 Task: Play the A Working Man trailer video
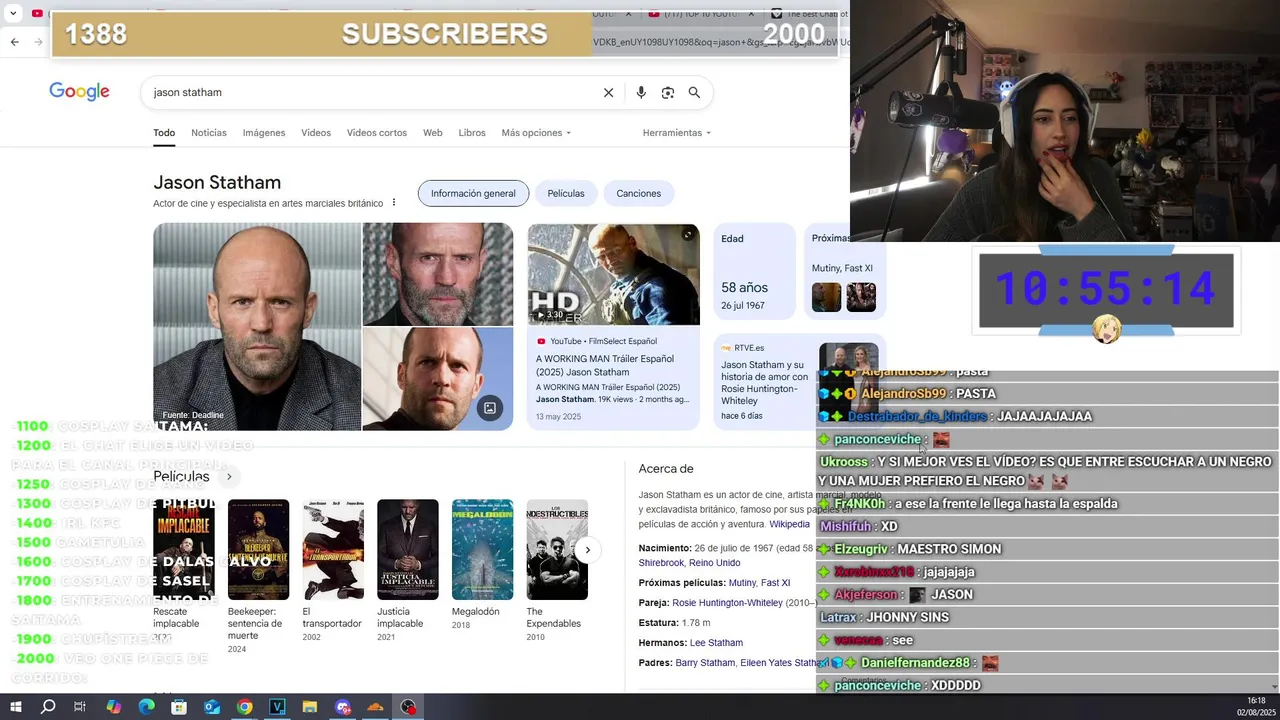tap(614, 274)
